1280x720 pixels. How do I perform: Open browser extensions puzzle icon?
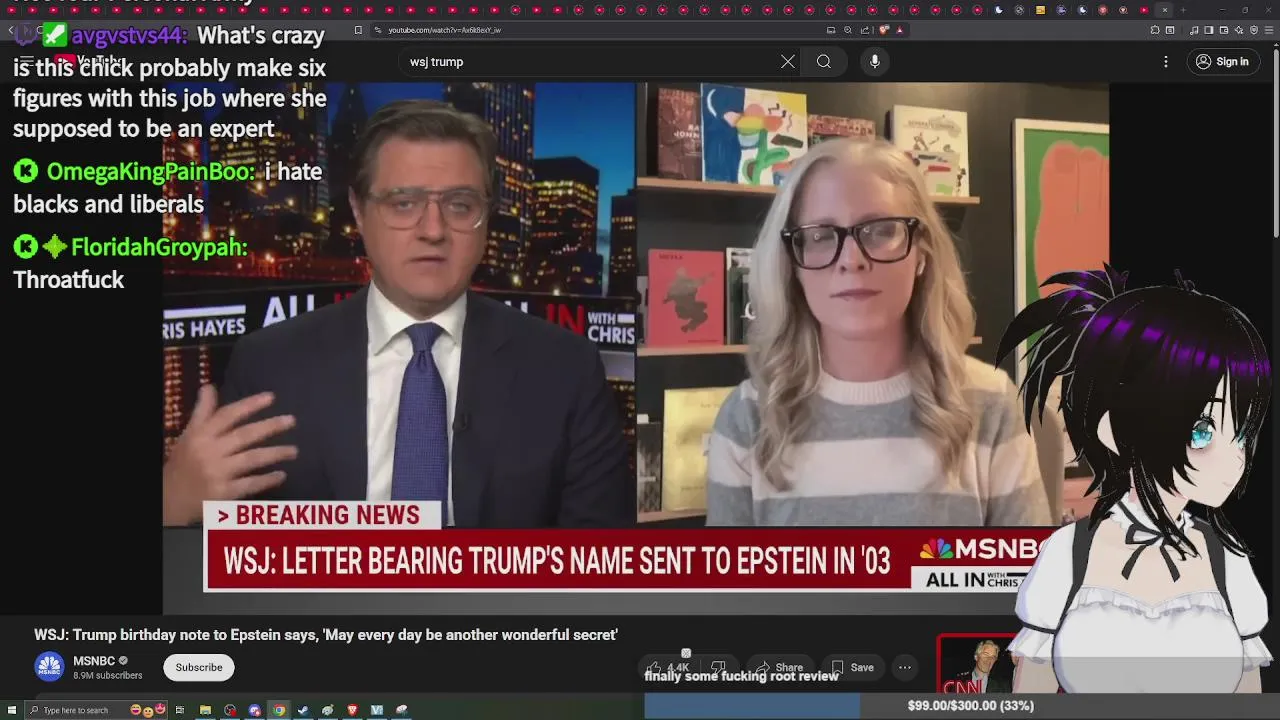coord(1155,30)
